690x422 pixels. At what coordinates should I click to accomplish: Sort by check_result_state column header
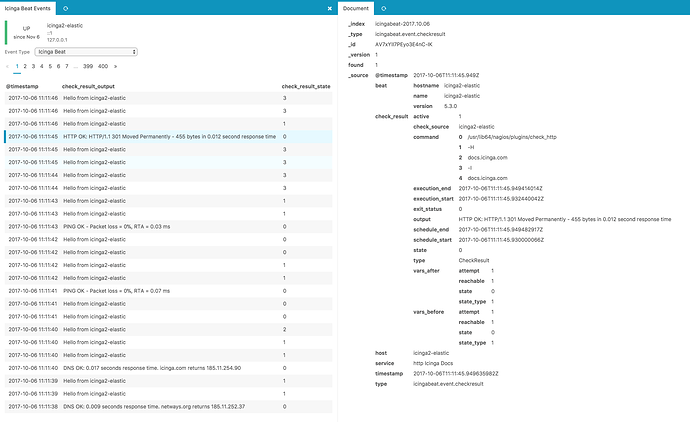[306, 86]
